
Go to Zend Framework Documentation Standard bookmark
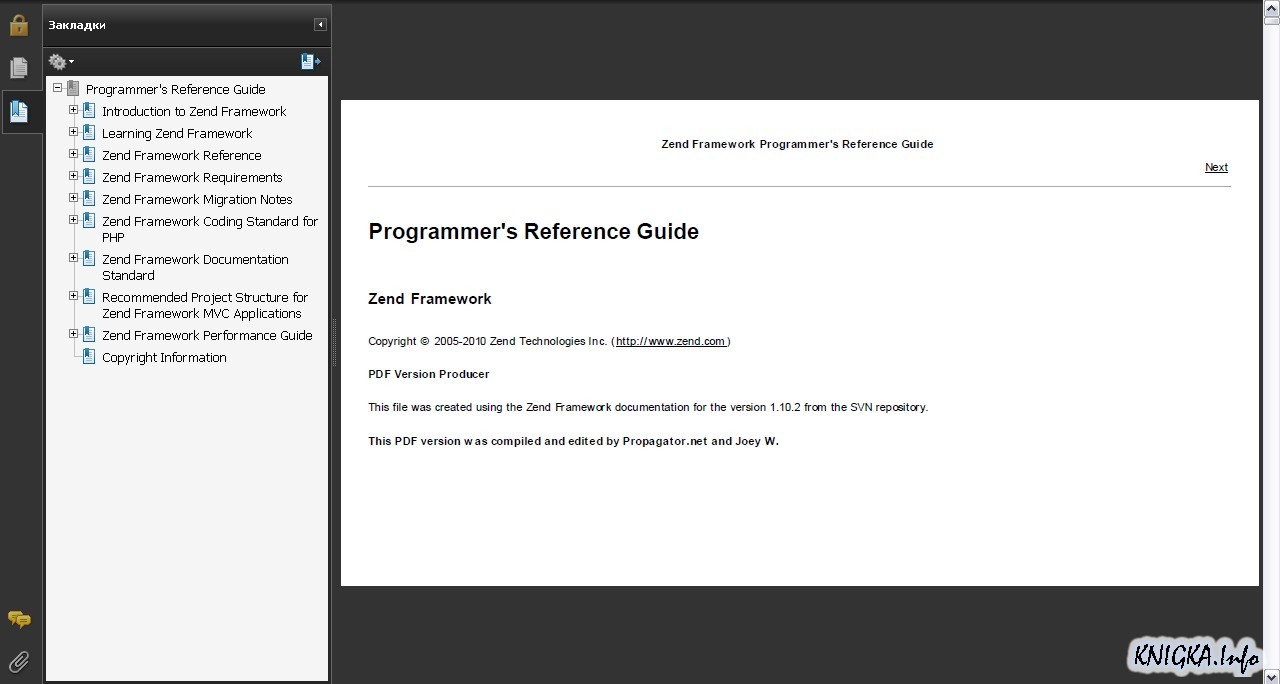coord(195,267)
